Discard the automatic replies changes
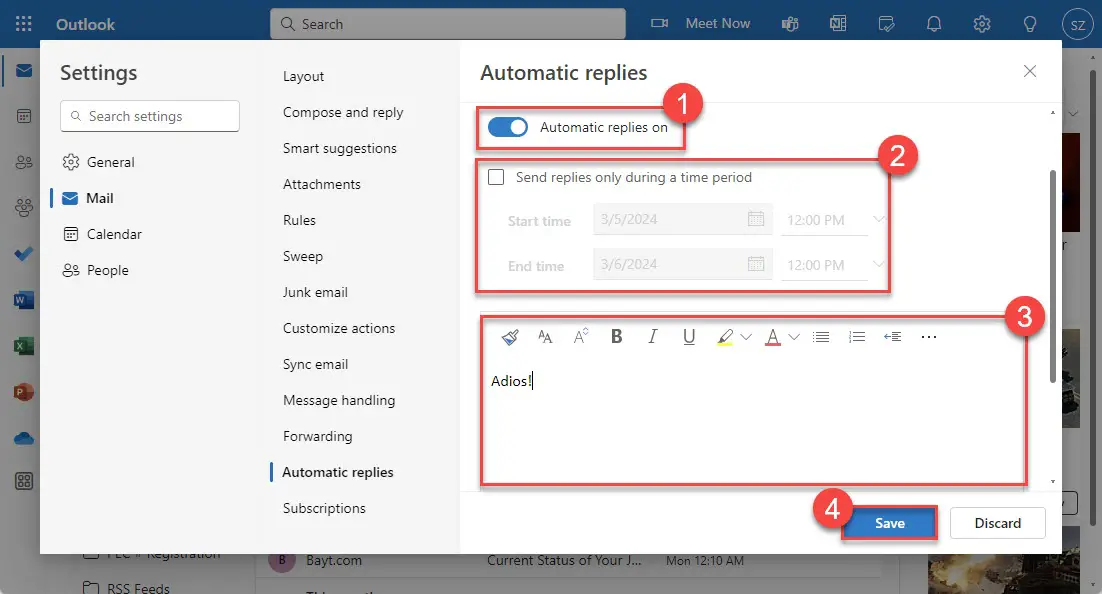The width and height of the screenshot is (1102, 594). tap(997, 522)
